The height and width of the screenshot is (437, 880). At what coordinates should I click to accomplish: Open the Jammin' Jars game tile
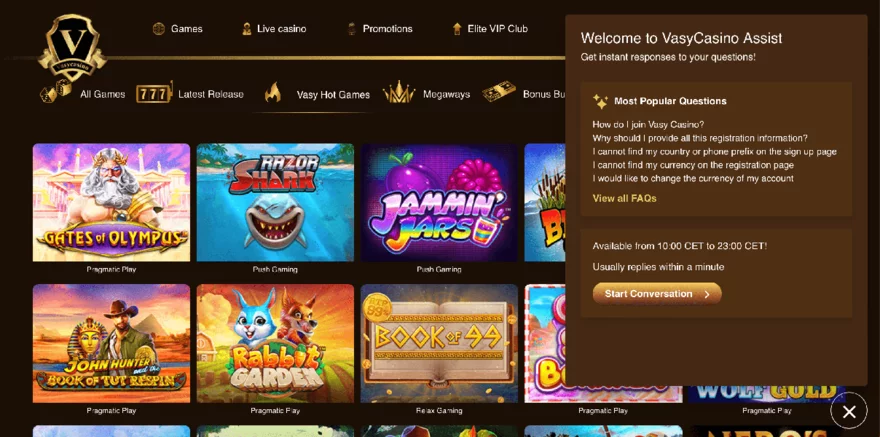439,203
